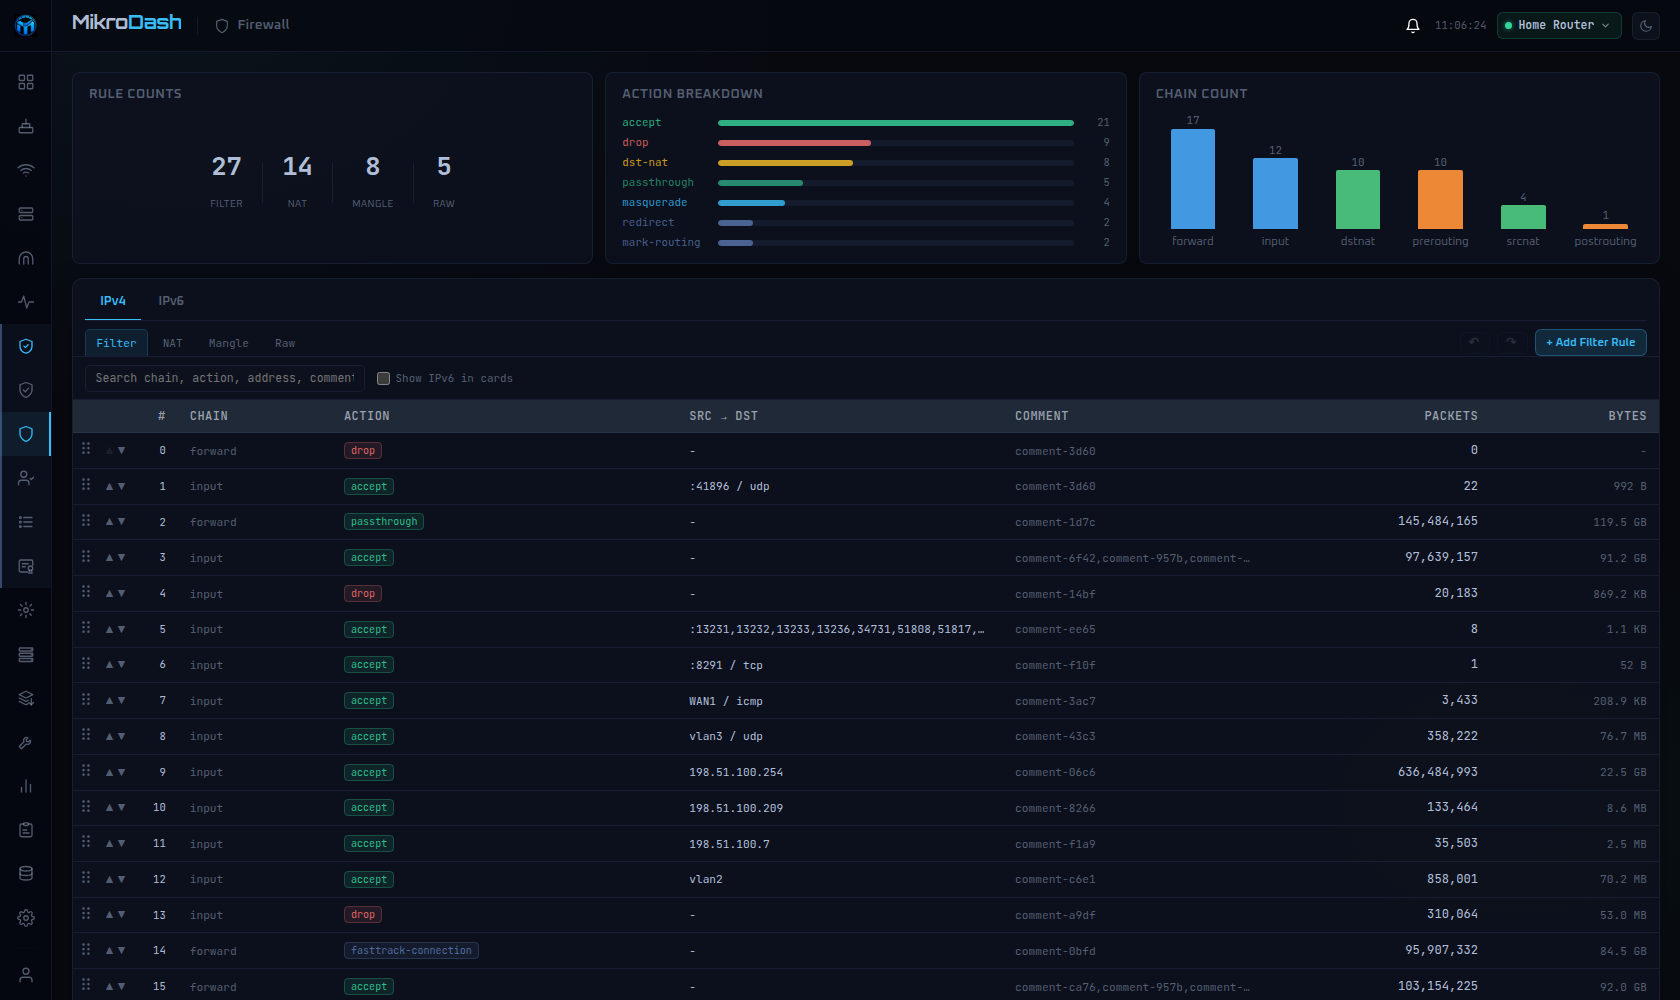Click the notification bell icon
This screenshot has height=1000, width=1680.
click(1413, 25)
